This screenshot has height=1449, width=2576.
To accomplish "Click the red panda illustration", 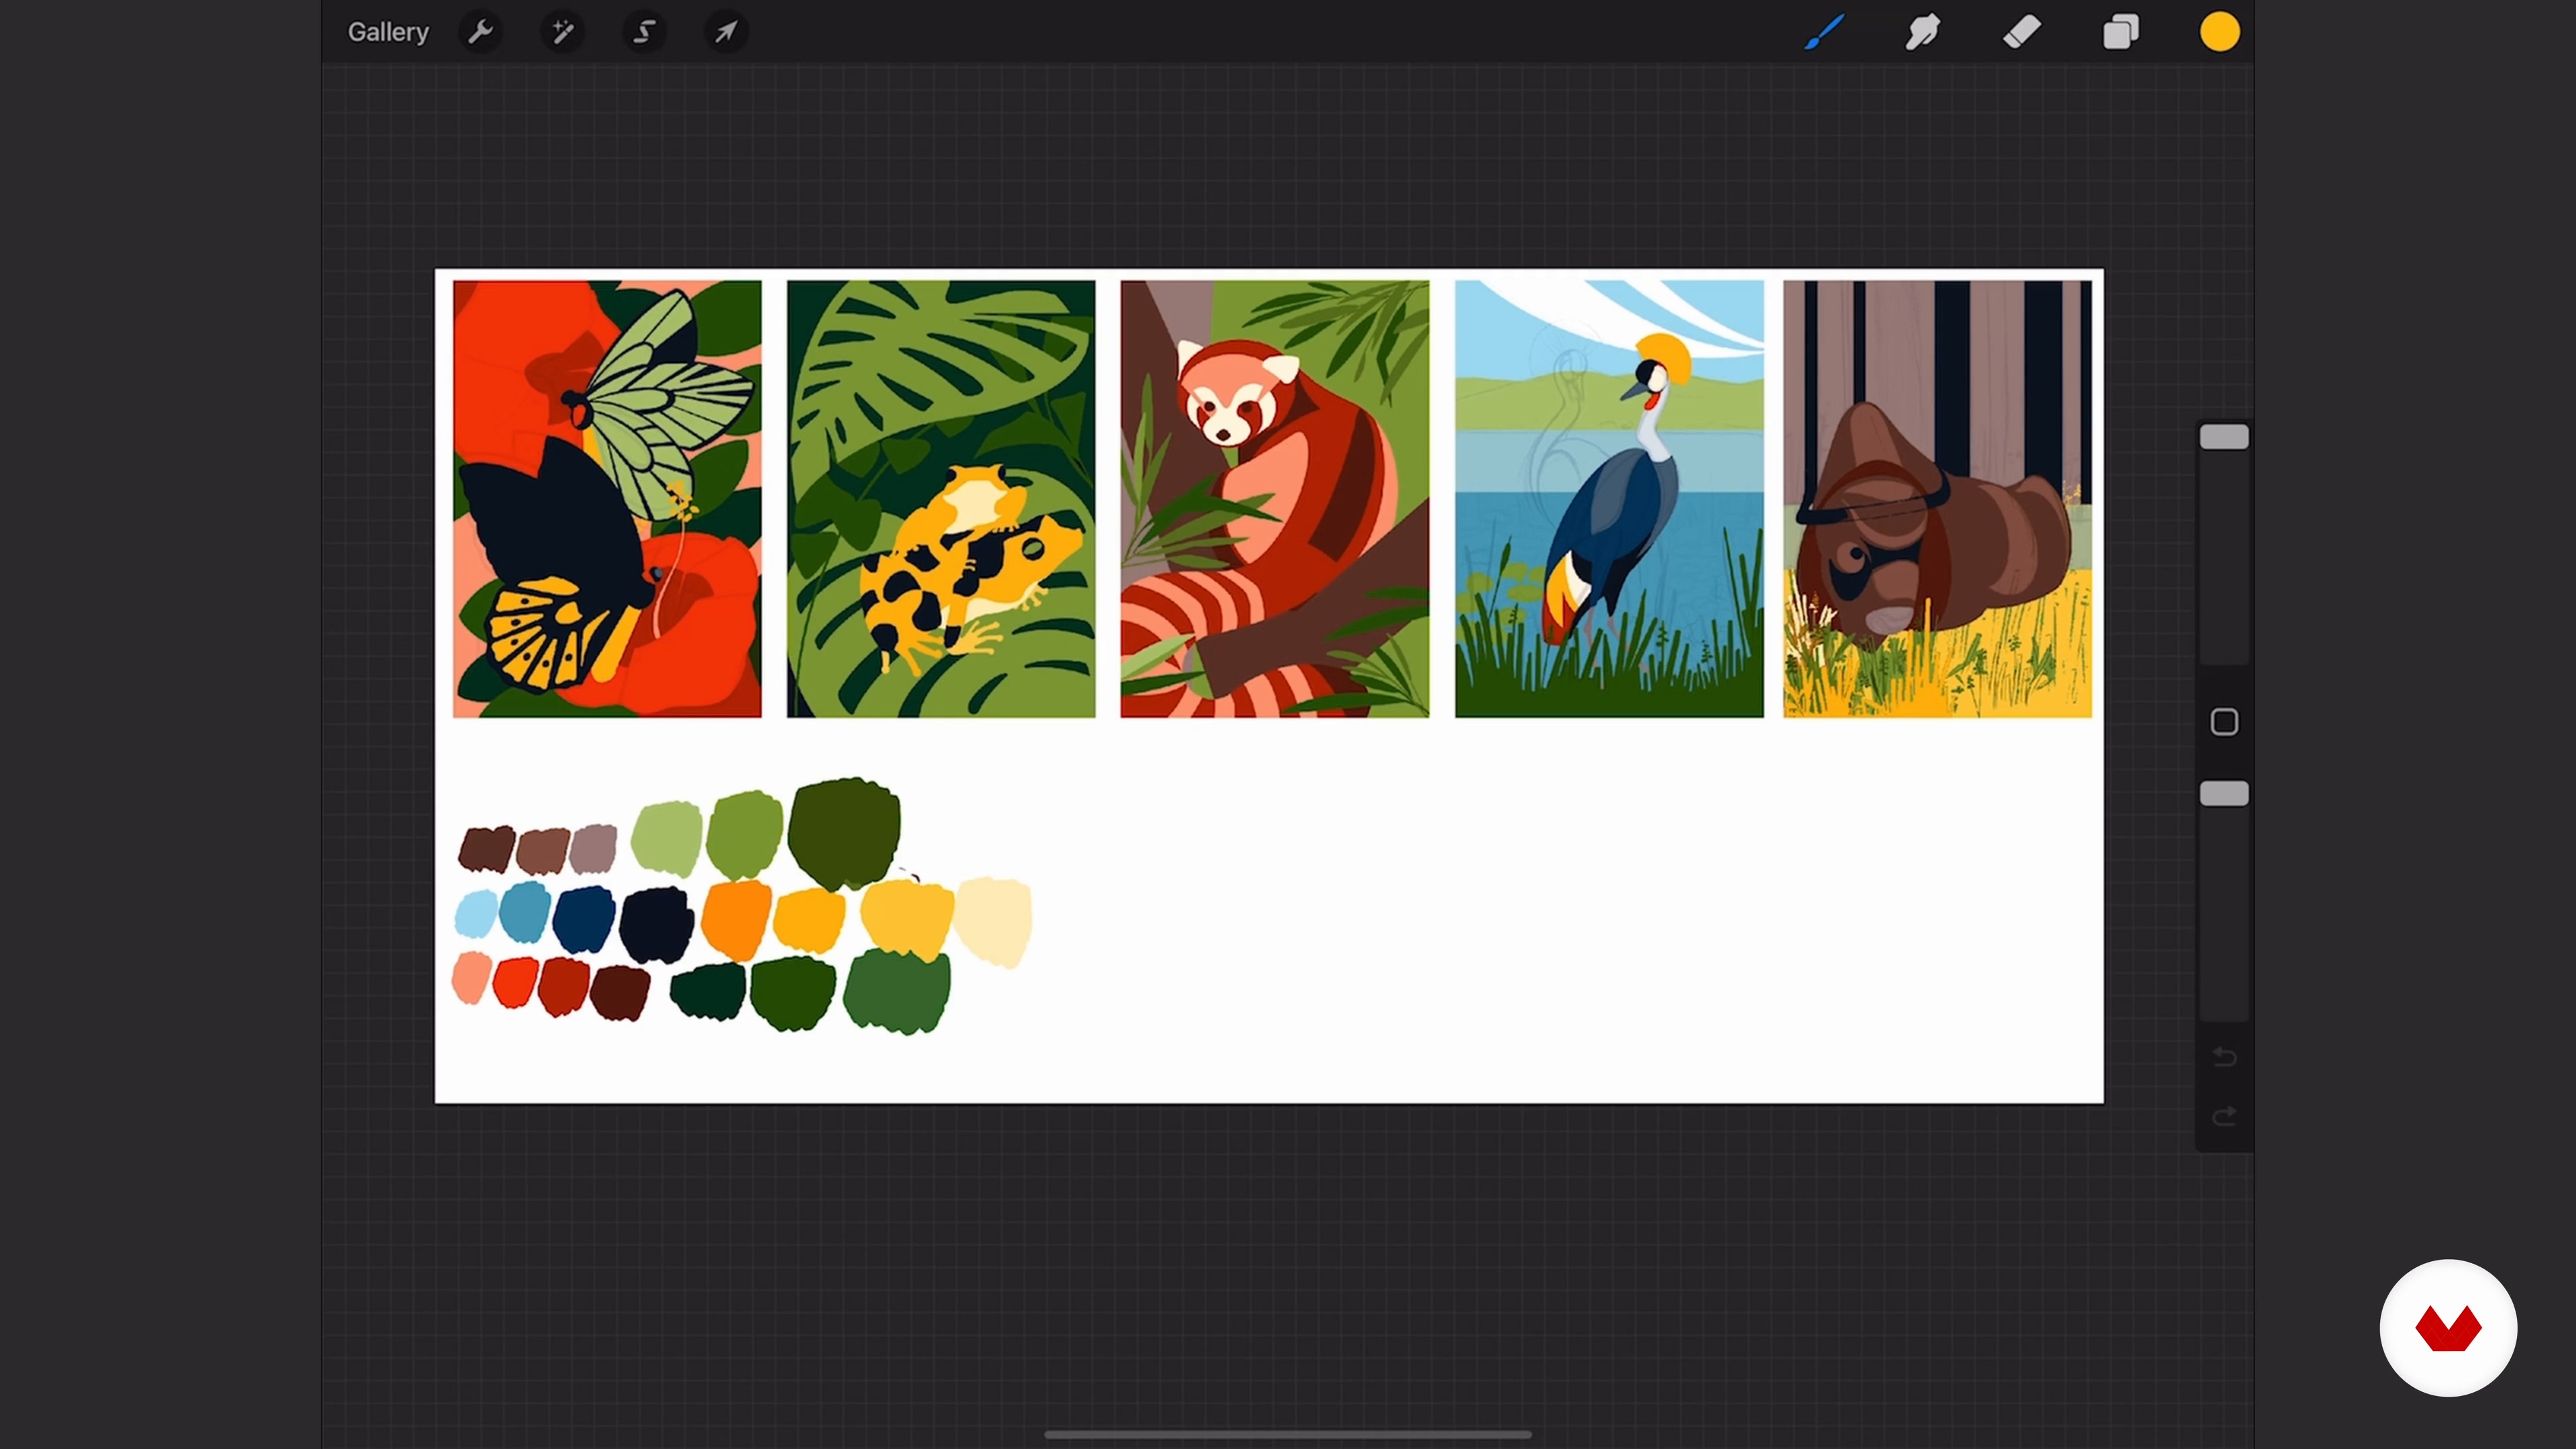I will point(1274,498).
